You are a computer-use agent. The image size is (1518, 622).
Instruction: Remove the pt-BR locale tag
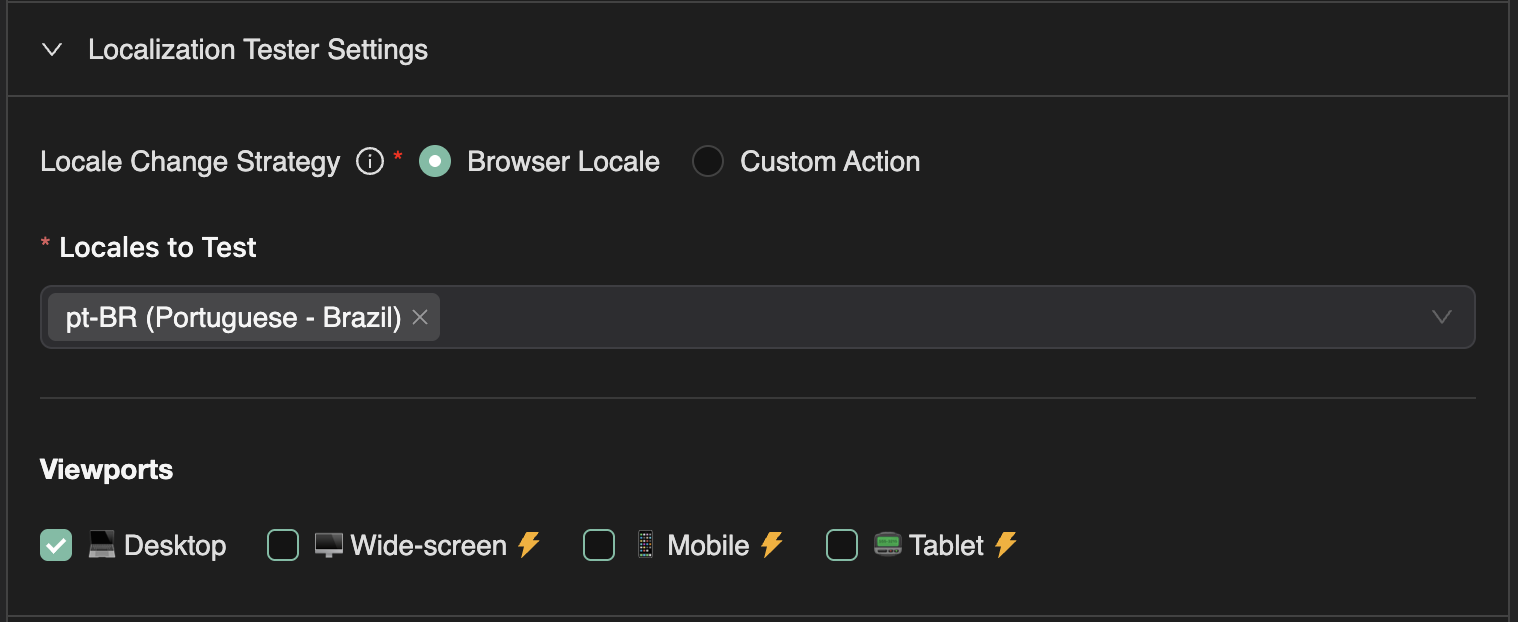[420, 317]
